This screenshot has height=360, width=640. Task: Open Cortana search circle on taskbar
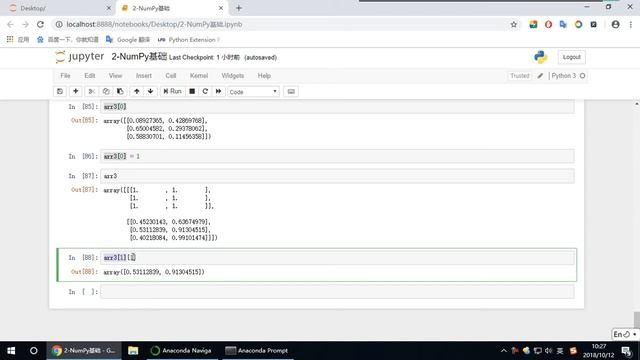tap(33, 351)
